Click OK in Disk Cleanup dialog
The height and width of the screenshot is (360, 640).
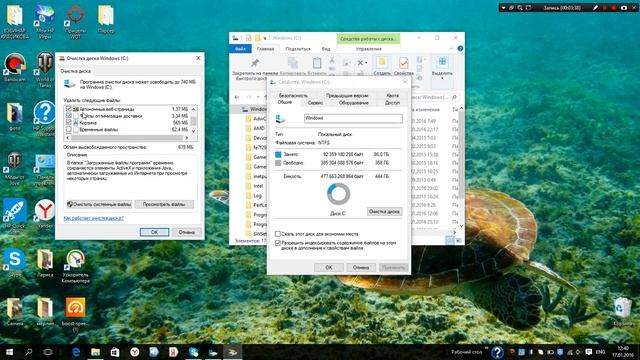click(x=154, y=232)
